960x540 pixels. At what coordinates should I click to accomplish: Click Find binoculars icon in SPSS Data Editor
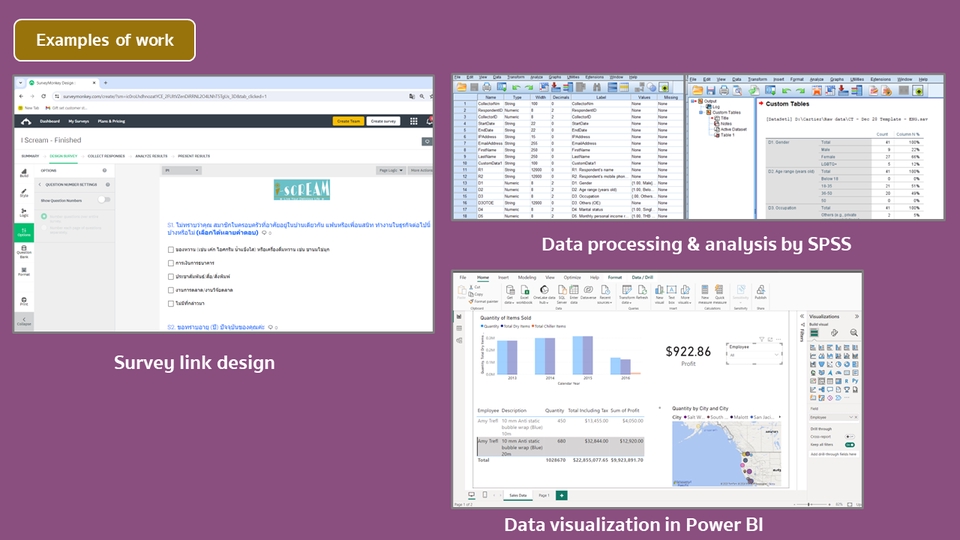596,88
